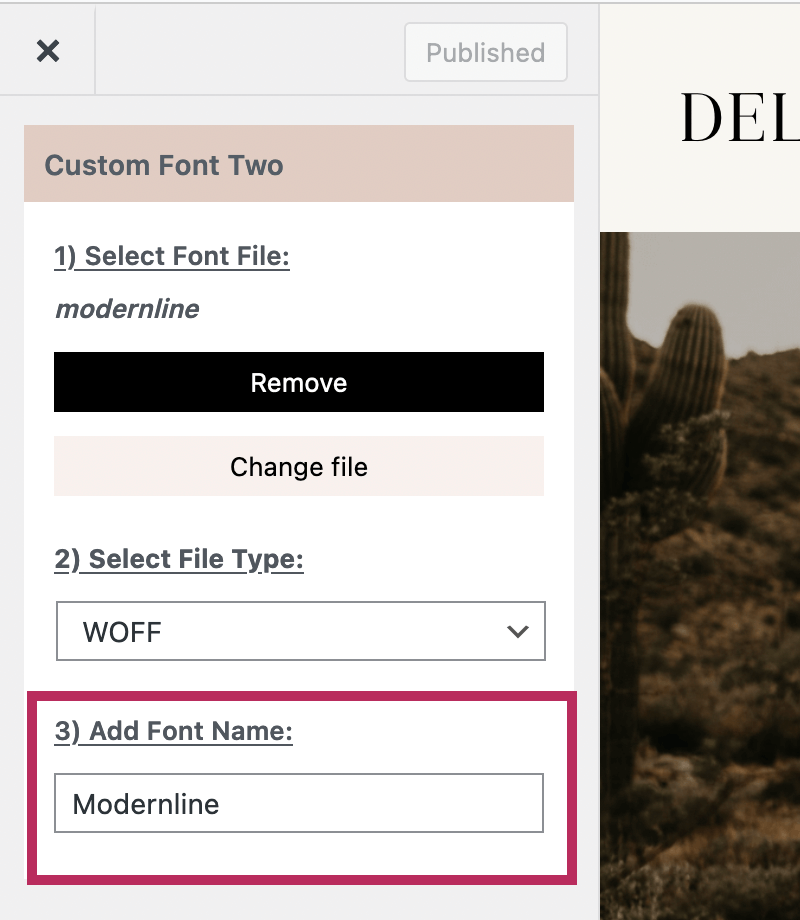The image size is (800, 920).
Task: Click the white header area of site preview
Action: [700, 190]
